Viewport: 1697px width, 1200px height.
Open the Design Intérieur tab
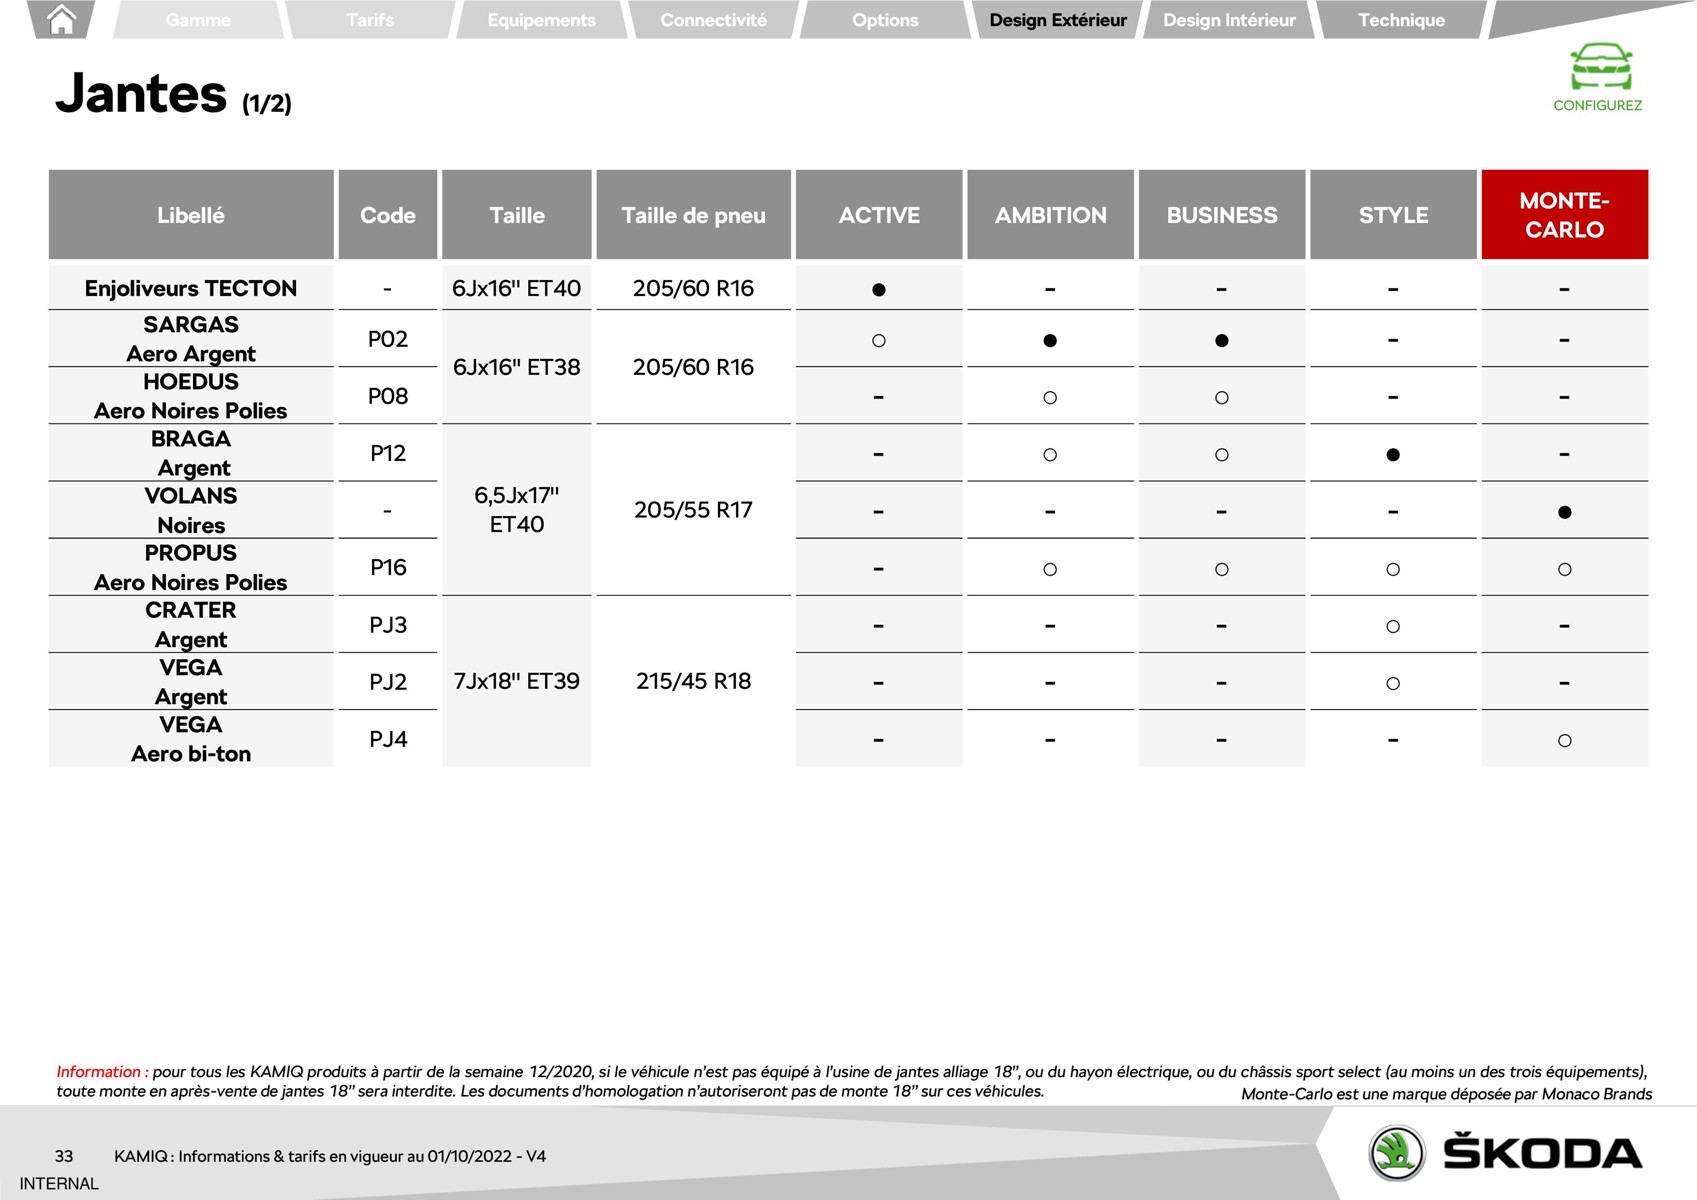[1229, 20]
